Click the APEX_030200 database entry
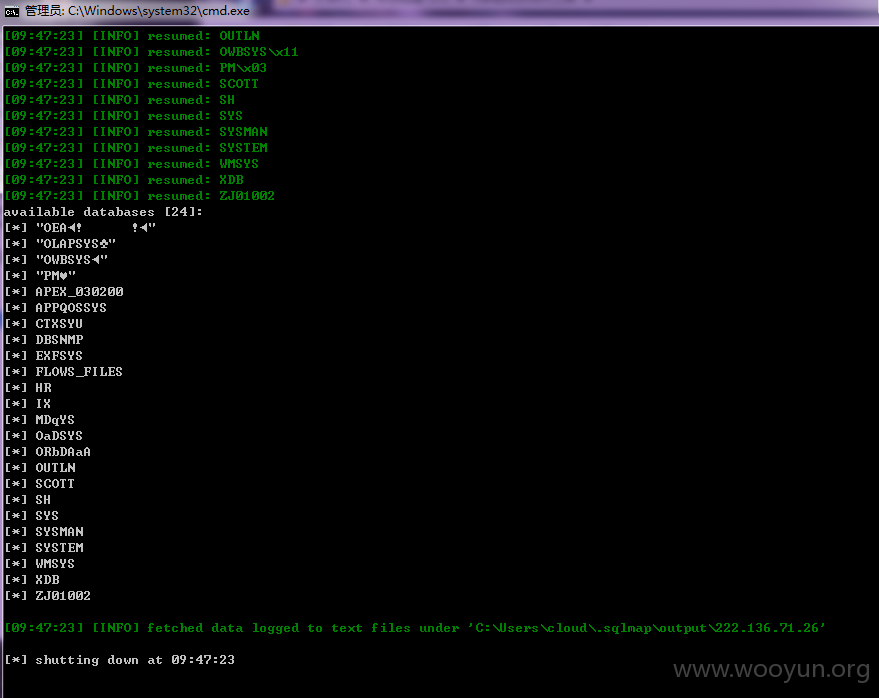 (x=64, y=292)
